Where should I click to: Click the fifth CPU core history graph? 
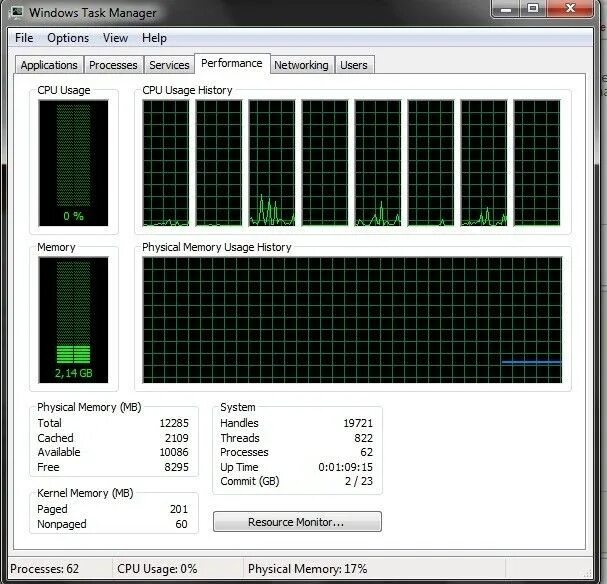[378, 163]
